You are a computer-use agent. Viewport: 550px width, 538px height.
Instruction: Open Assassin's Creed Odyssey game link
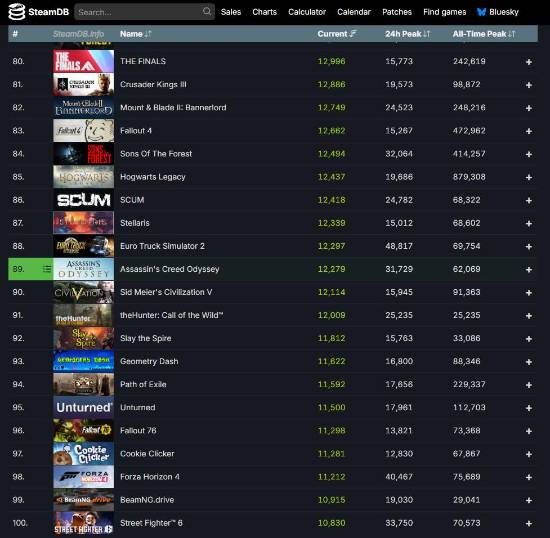pyautogui.click(x=169, y=269)
